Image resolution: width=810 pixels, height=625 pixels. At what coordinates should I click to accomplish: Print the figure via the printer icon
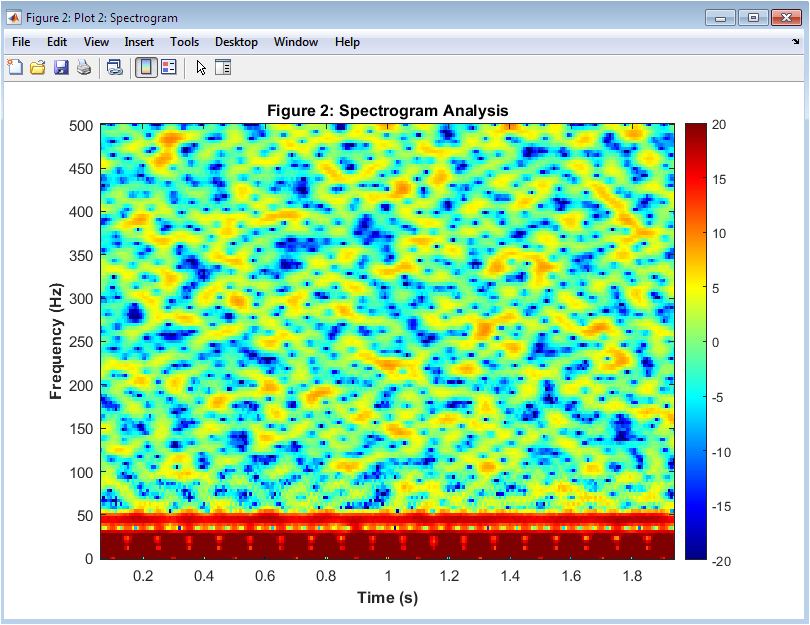pos(84,67)
